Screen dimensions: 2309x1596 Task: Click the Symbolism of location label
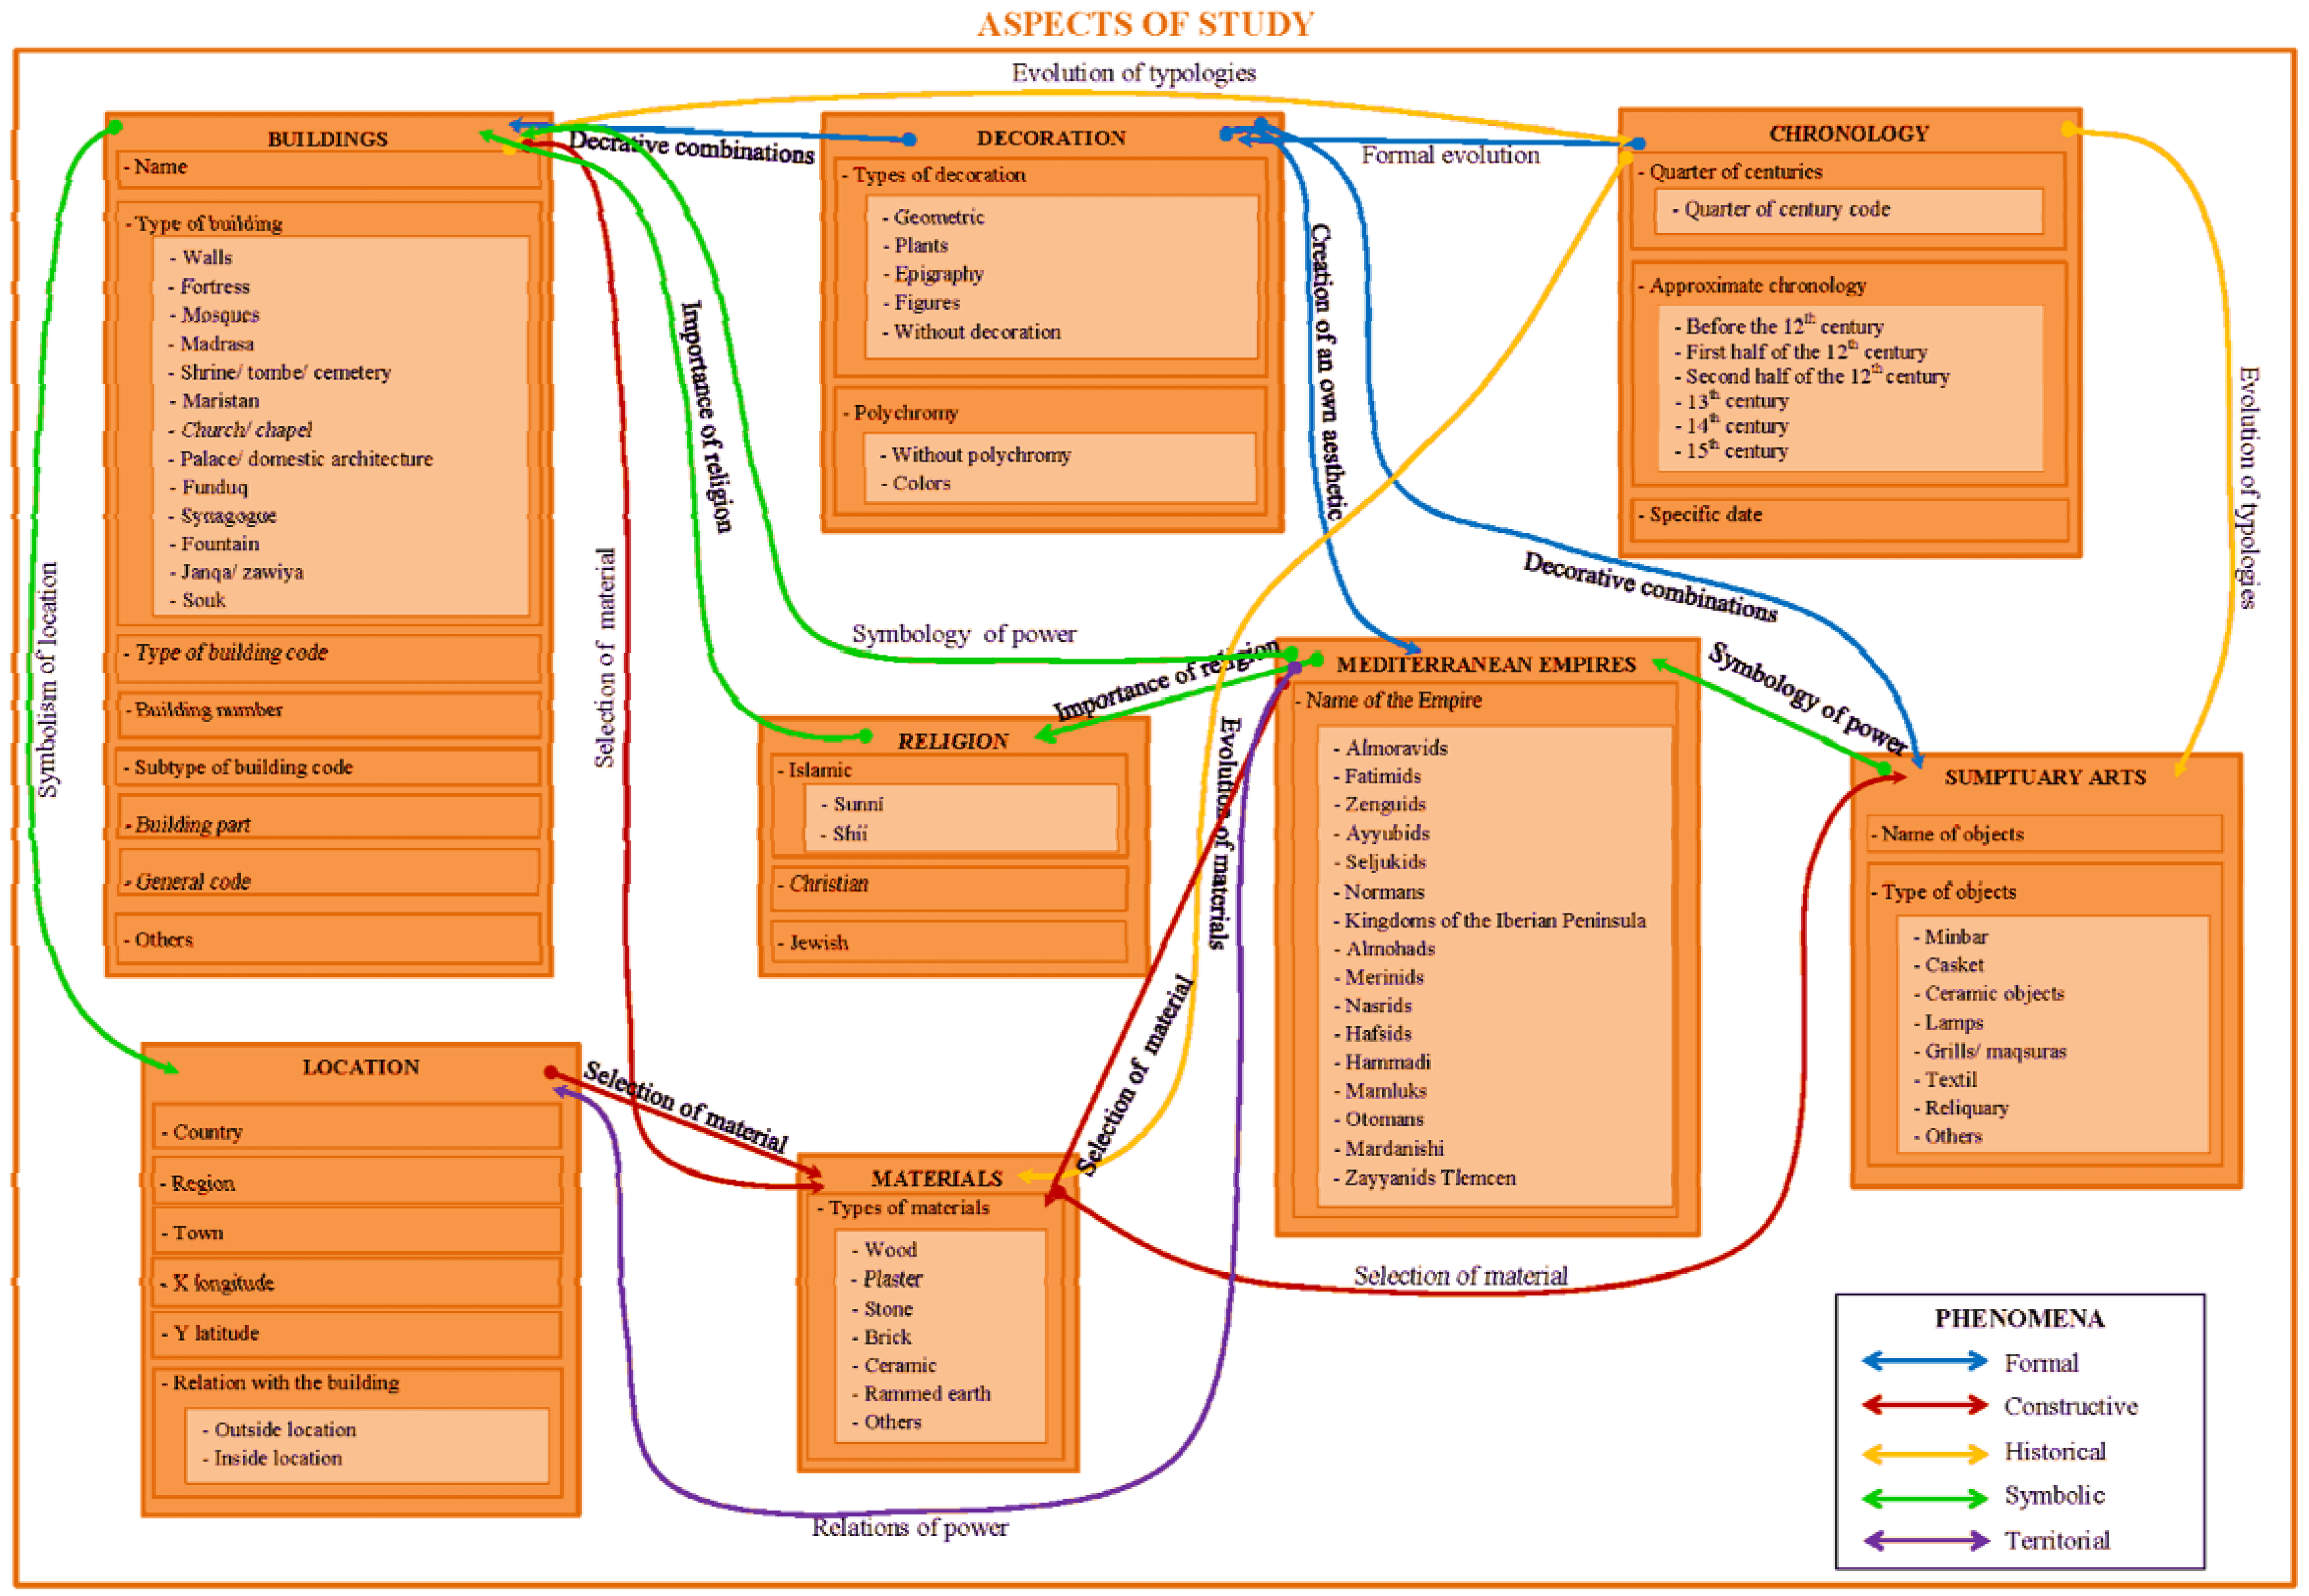pos(47,680)
